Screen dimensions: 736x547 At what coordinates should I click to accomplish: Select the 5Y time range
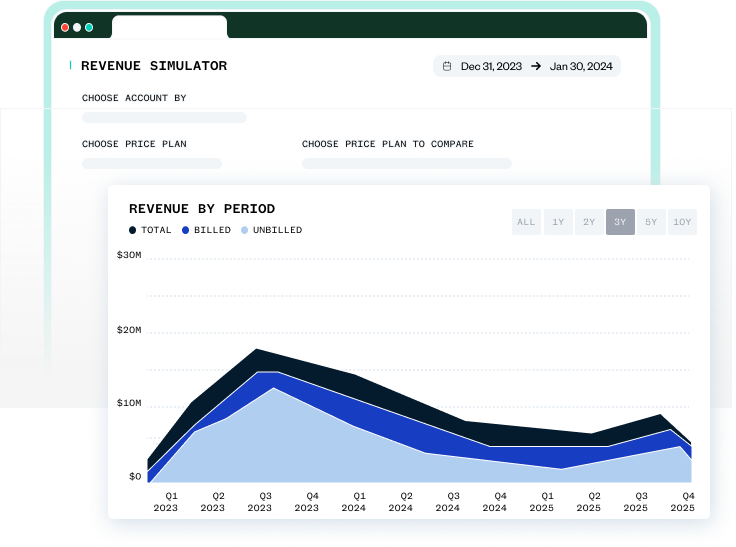point(651,222)
